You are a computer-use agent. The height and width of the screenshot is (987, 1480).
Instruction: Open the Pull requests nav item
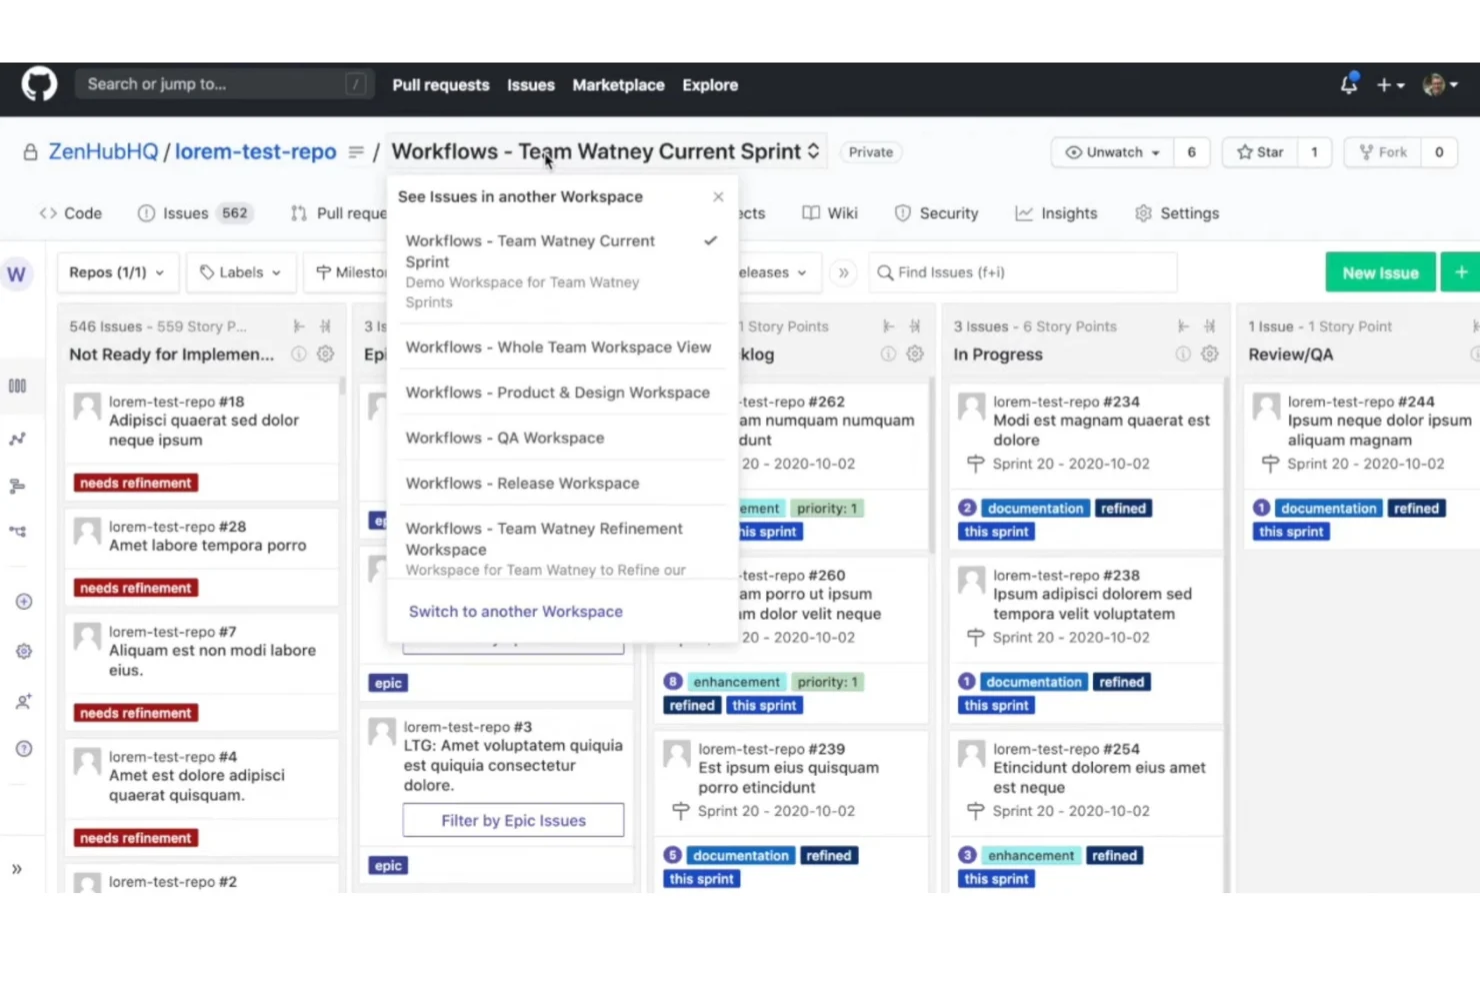click(x=441, y=85)
